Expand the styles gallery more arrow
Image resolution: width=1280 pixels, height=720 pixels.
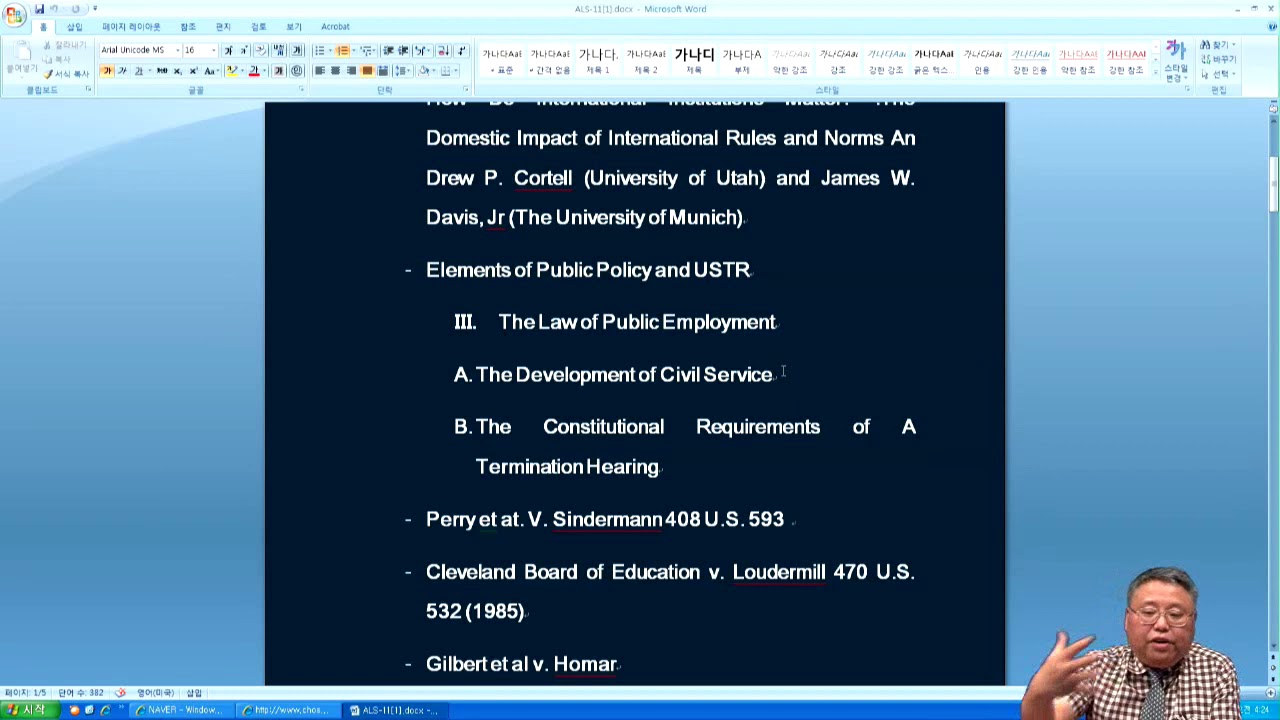(x=1155, y=73)
